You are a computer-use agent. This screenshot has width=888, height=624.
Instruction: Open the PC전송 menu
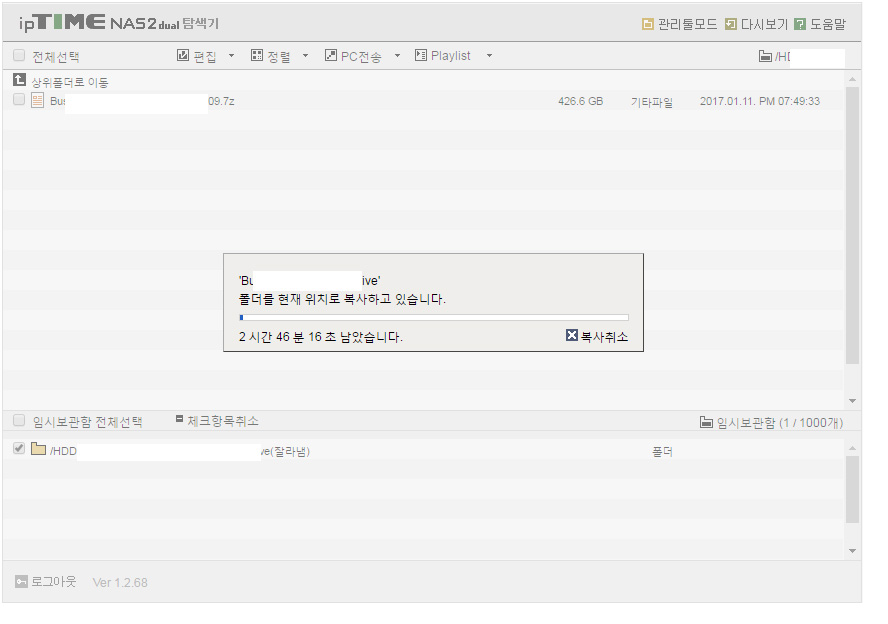pos(362,55)
